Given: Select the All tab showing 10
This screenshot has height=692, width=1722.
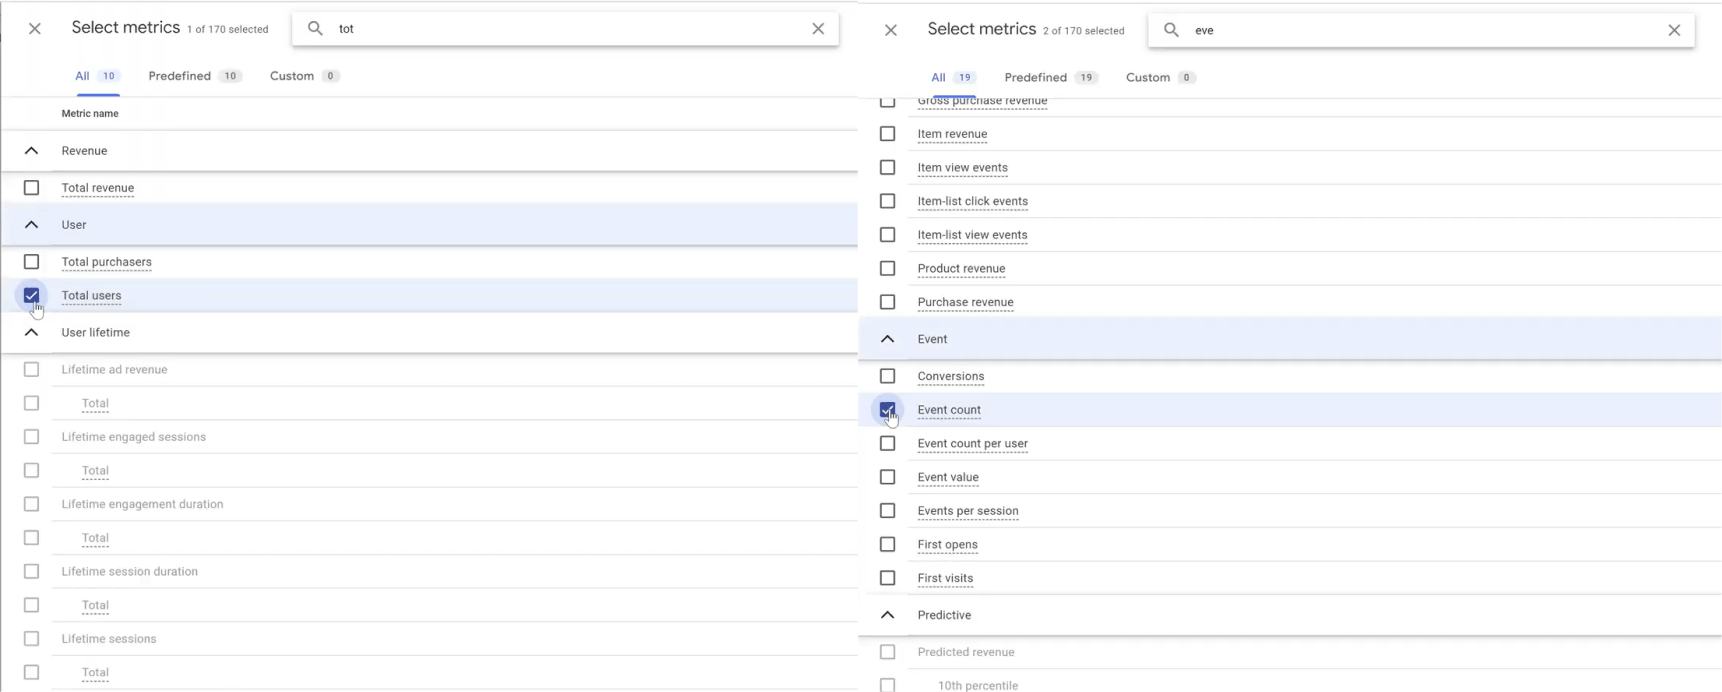Looking at the screenshot, I should pos(97,76).
